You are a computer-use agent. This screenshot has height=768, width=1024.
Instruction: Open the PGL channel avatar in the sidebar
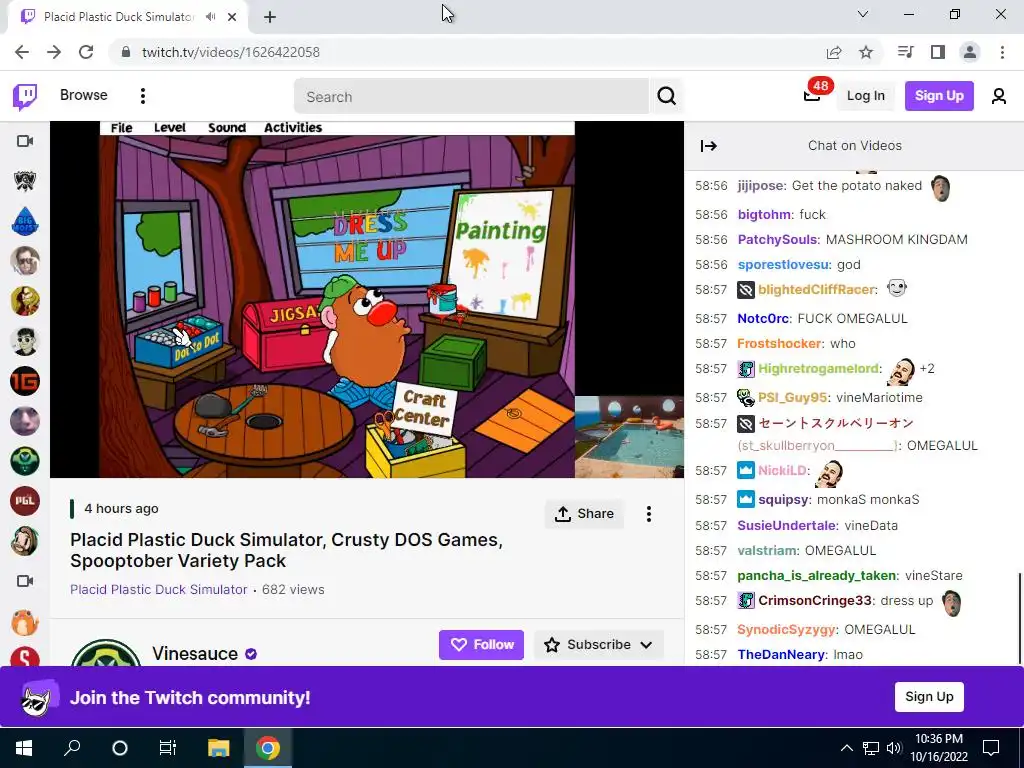pos(25,501)
